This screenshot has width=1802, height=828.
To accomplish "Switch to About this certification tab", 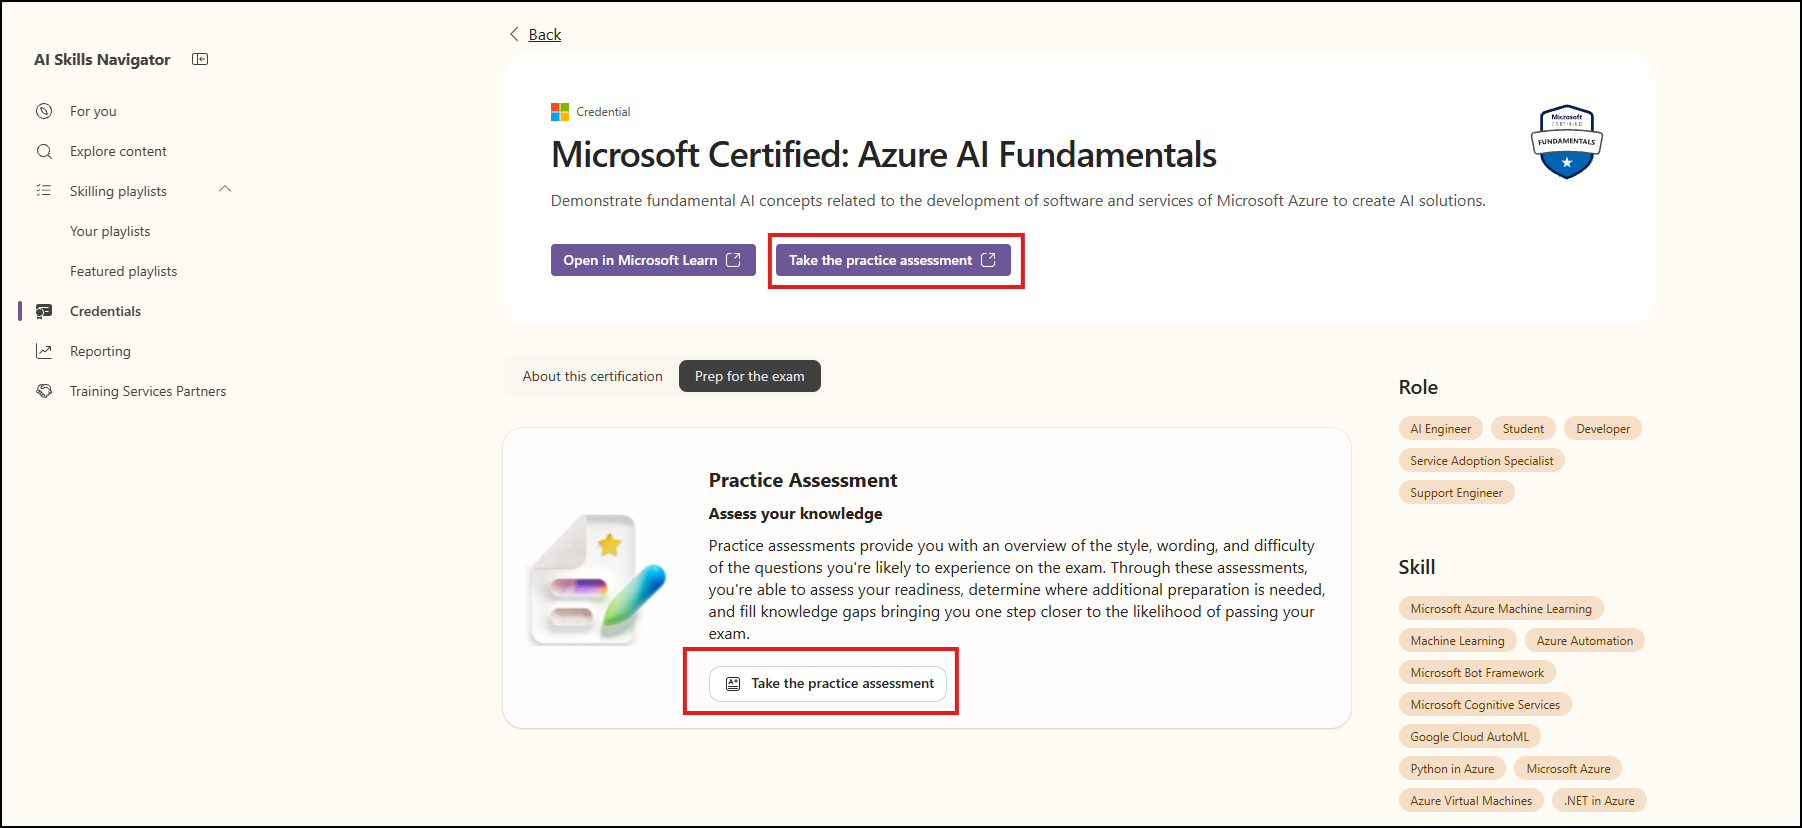I will (x=592, y=376).
